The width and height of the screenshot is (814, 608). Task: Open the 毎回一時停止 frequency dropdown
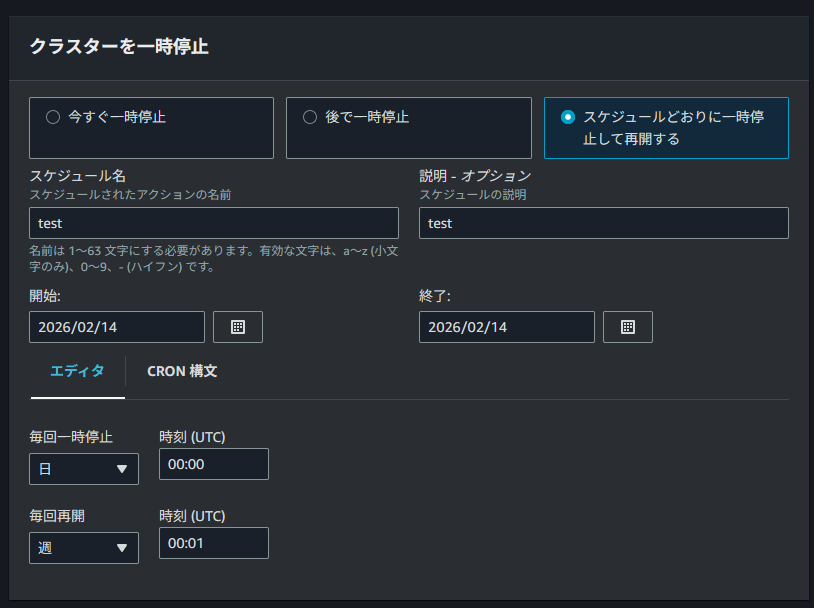[83, 468]
